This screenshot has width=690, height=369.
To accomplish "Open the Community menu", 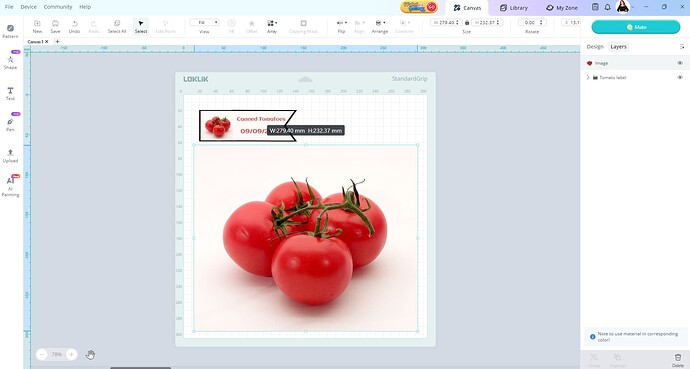I will (58, 7).
